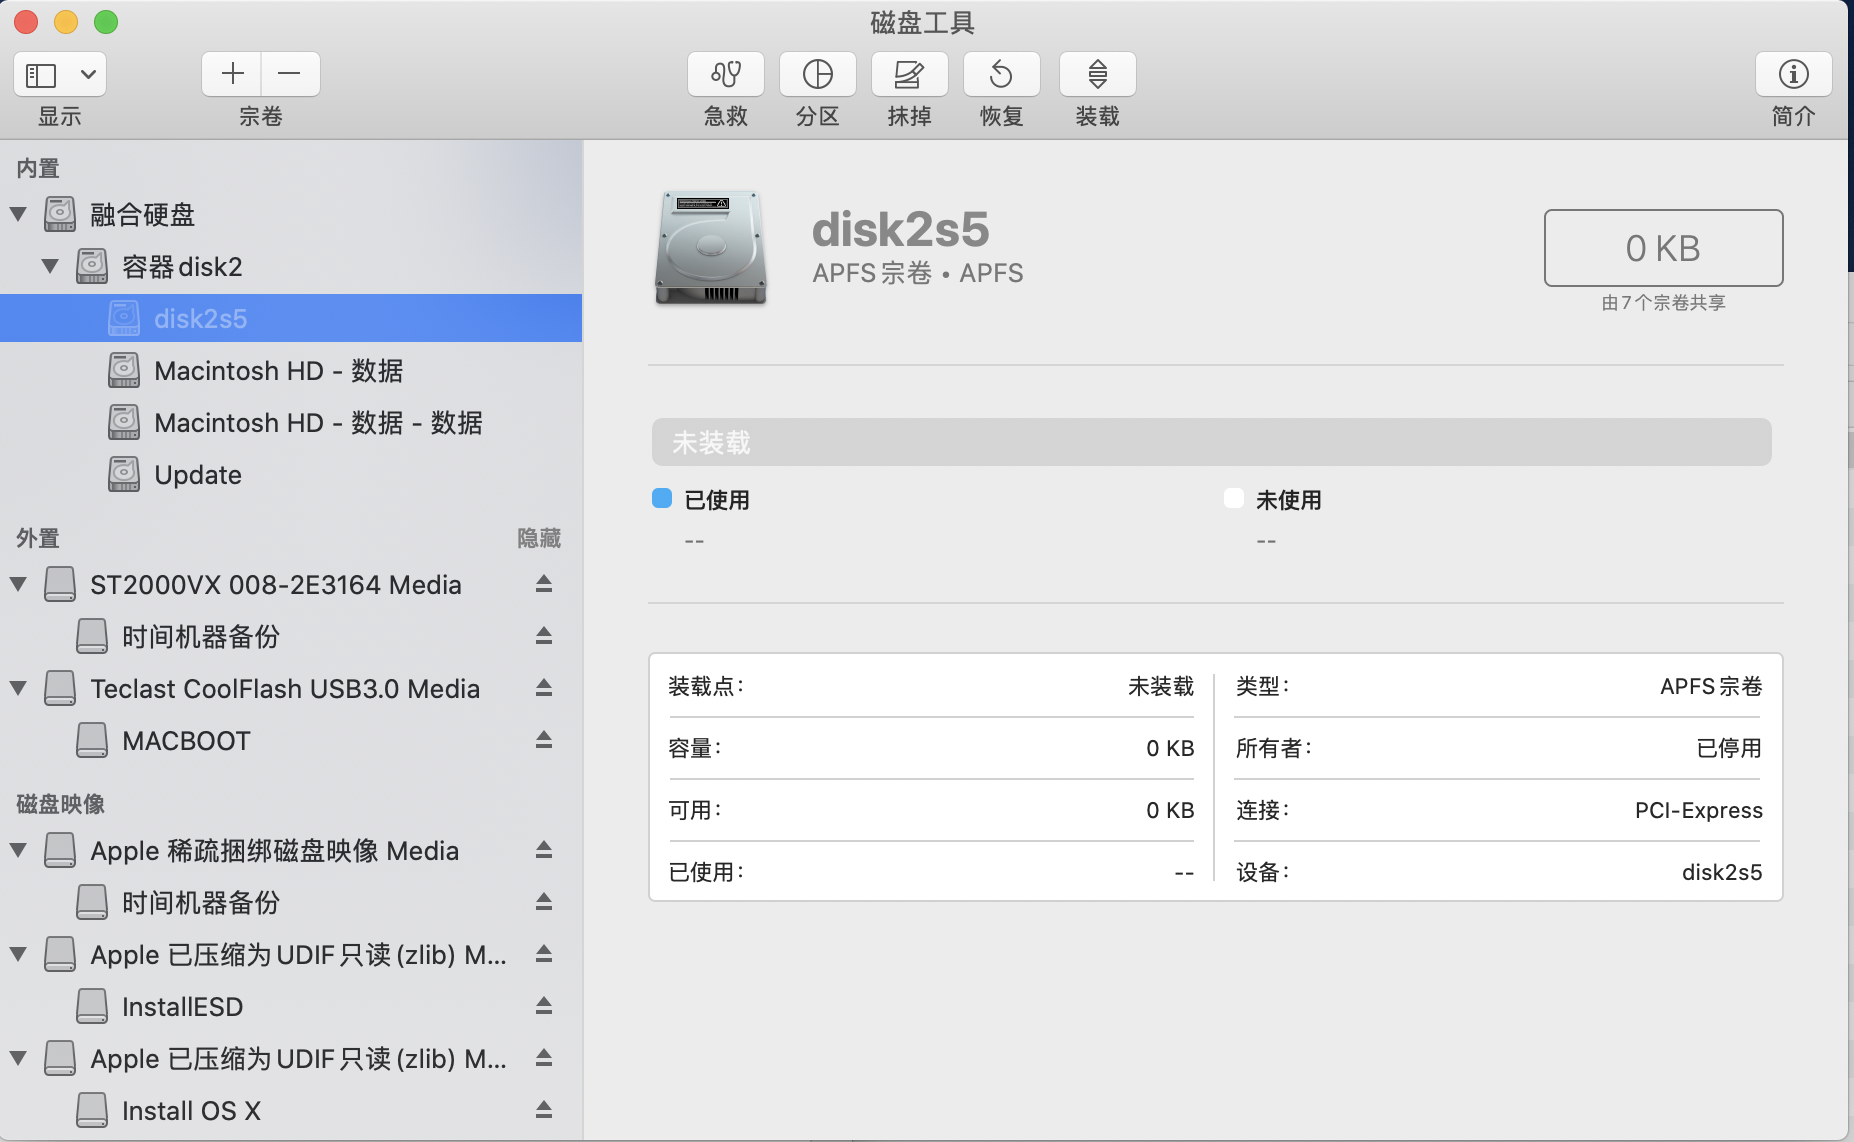Eject the InstallESD disk image
Image resolution: width=1854 pixels, height=1142 pixels.
click(x=543, y=1006)
